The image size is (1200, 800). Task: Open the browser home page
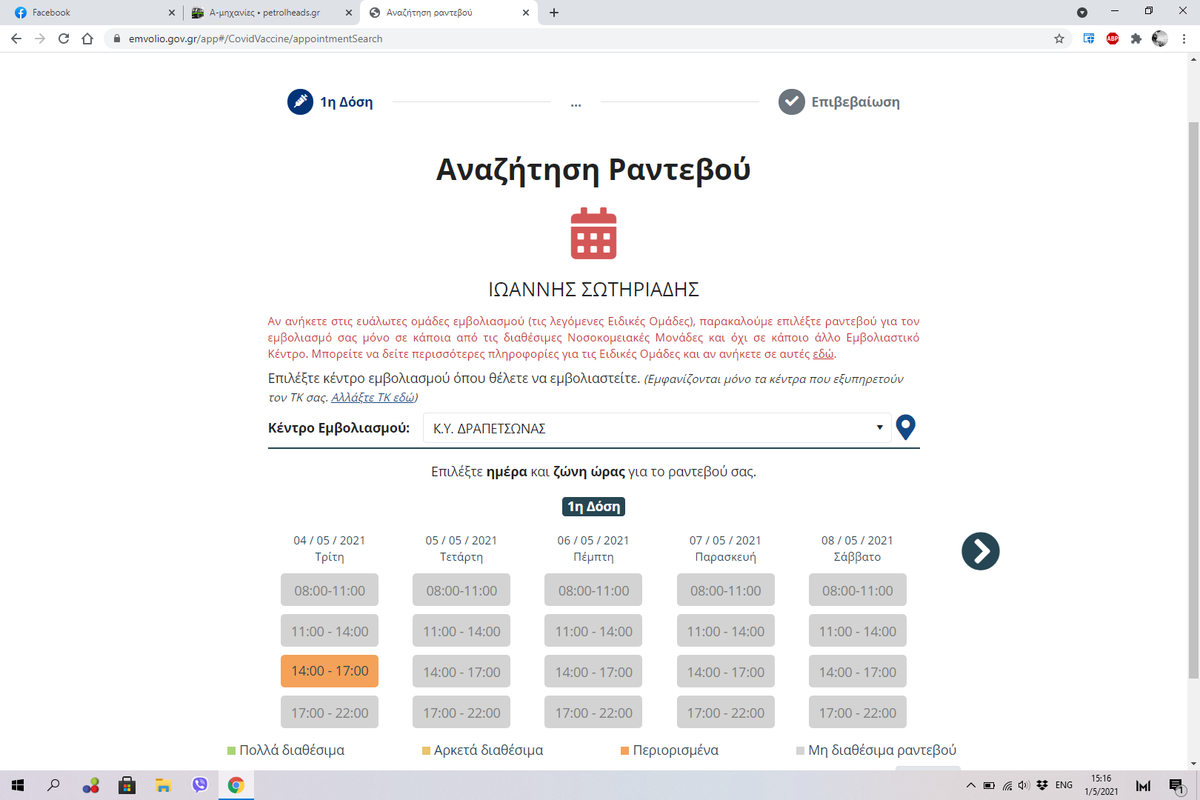pos(88,39)
